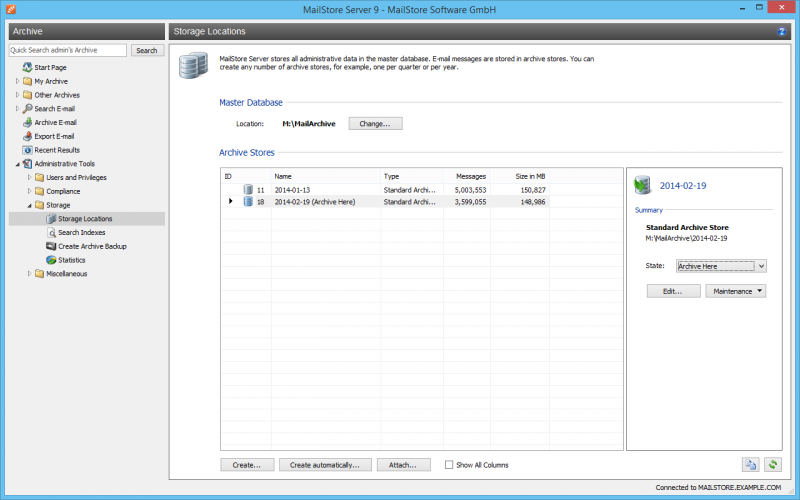Click the Storage folder icon
This screenshot has width=800, height=500.
pos(39,205)
